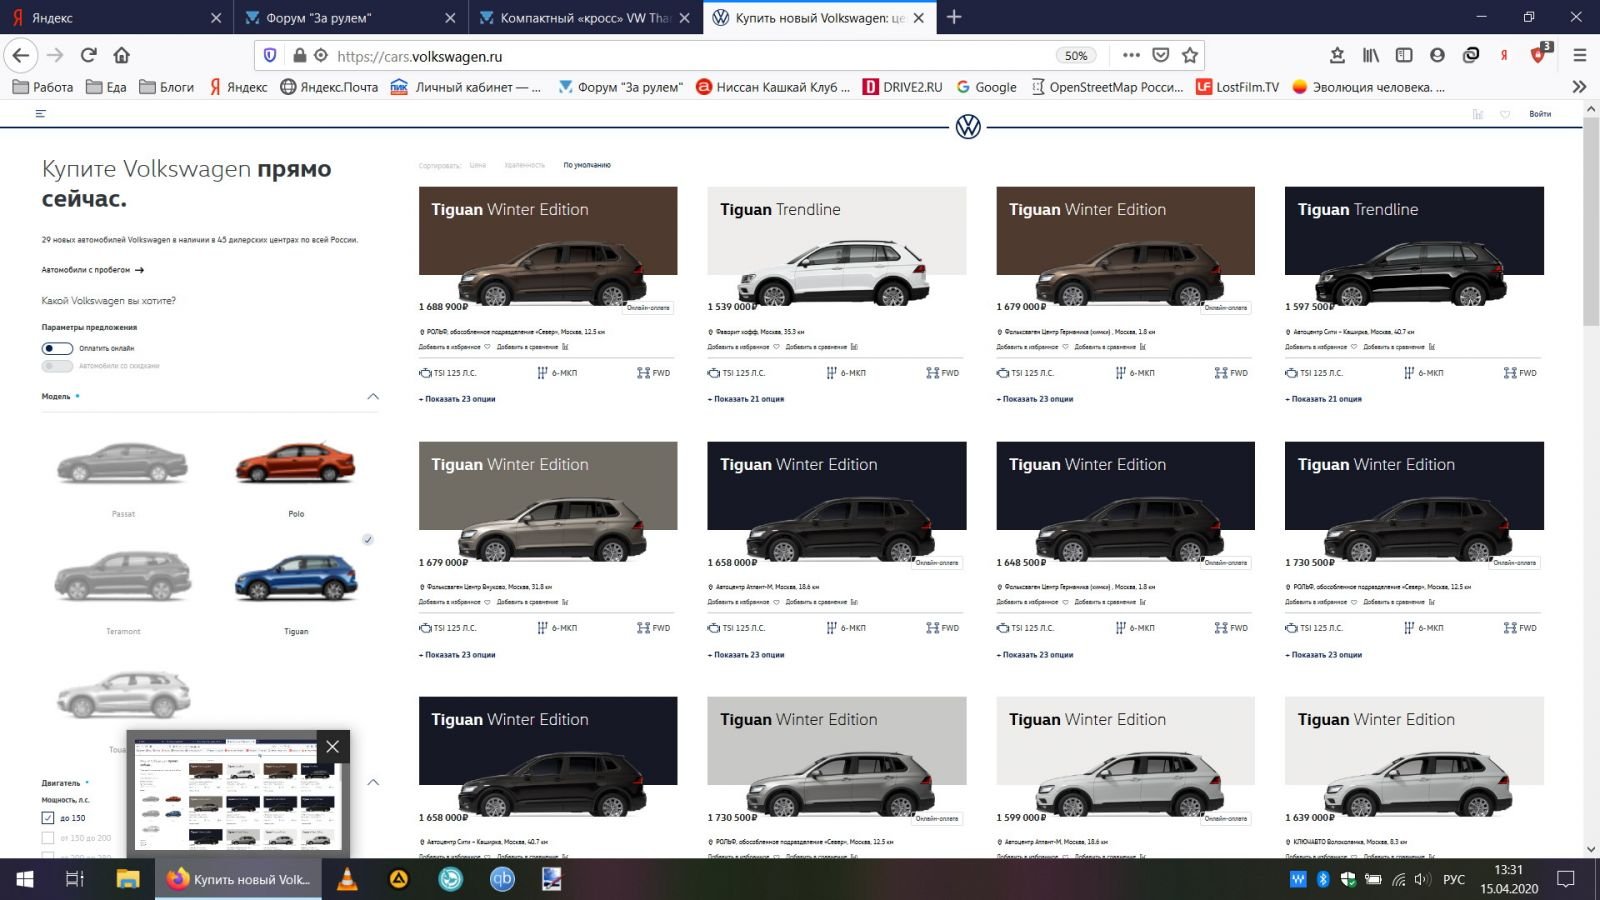Open the Еда bookmarks folder
1600x900 pixels.
(106, 87)
